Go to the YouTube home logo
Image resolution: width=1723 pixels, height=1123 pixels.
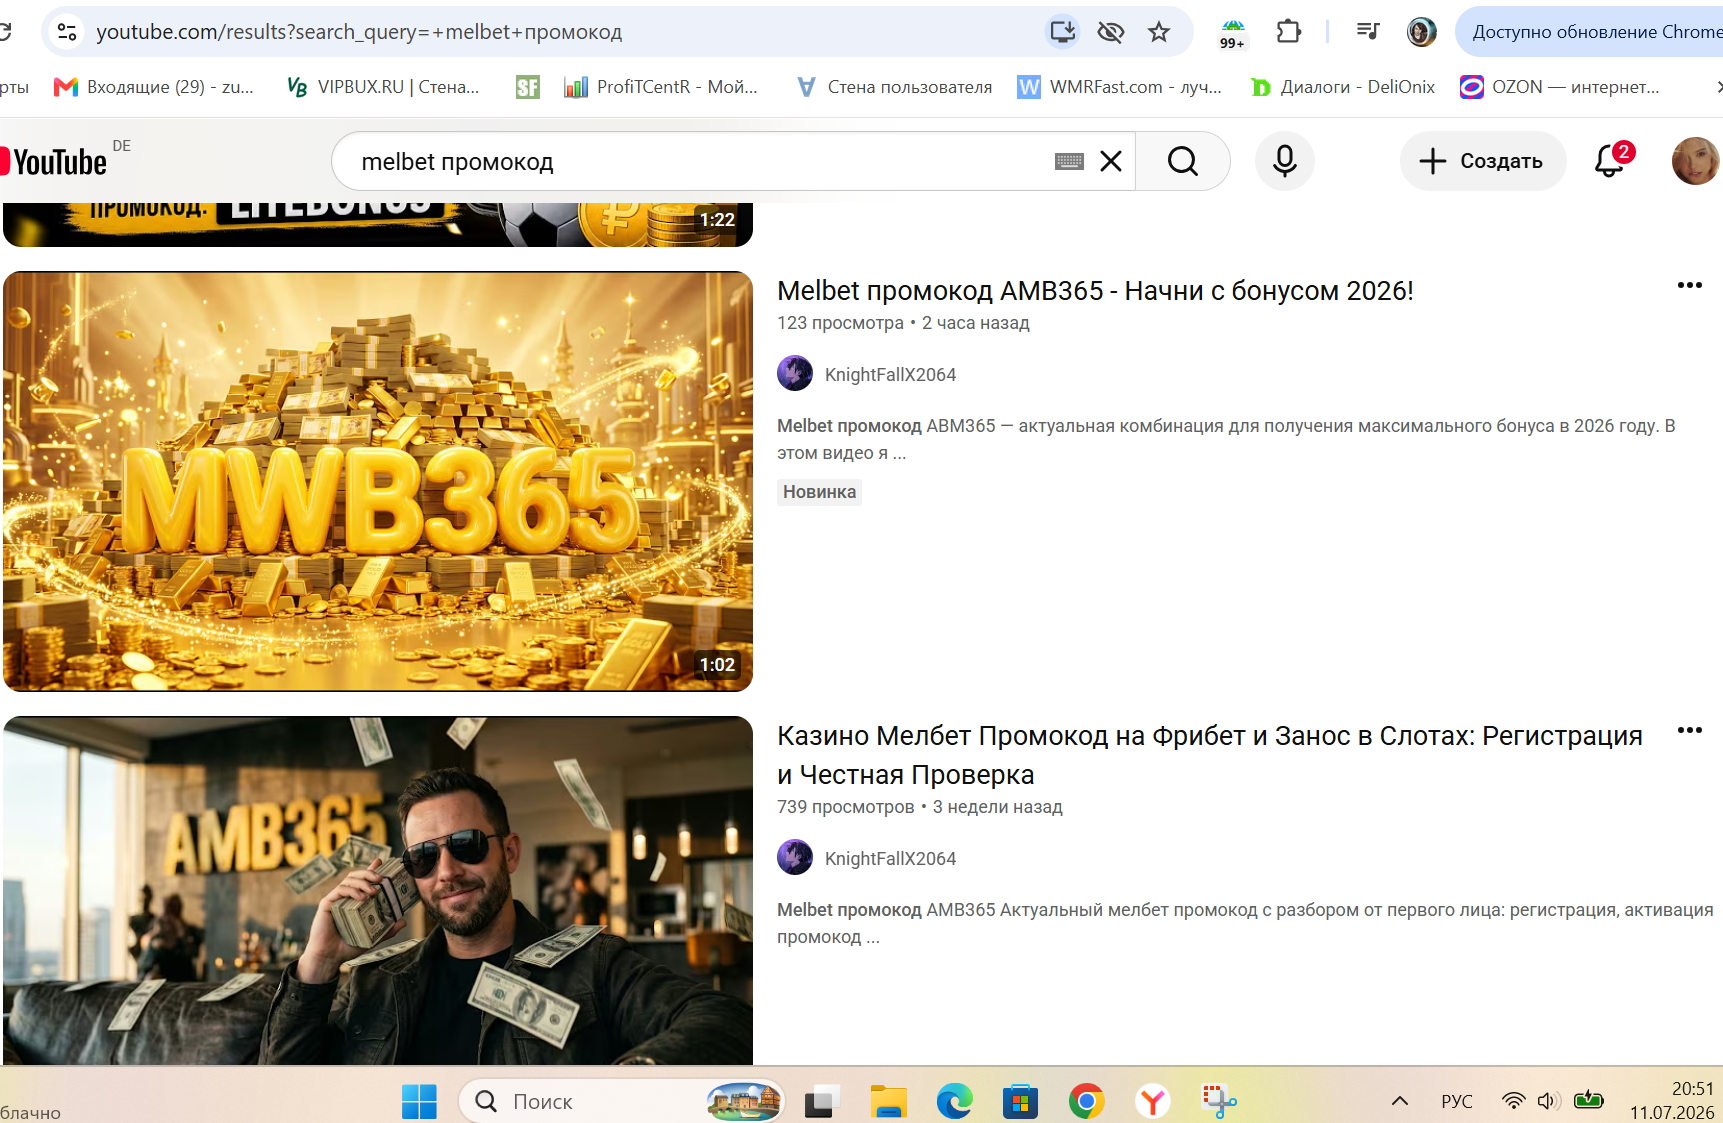click(54, 161)
